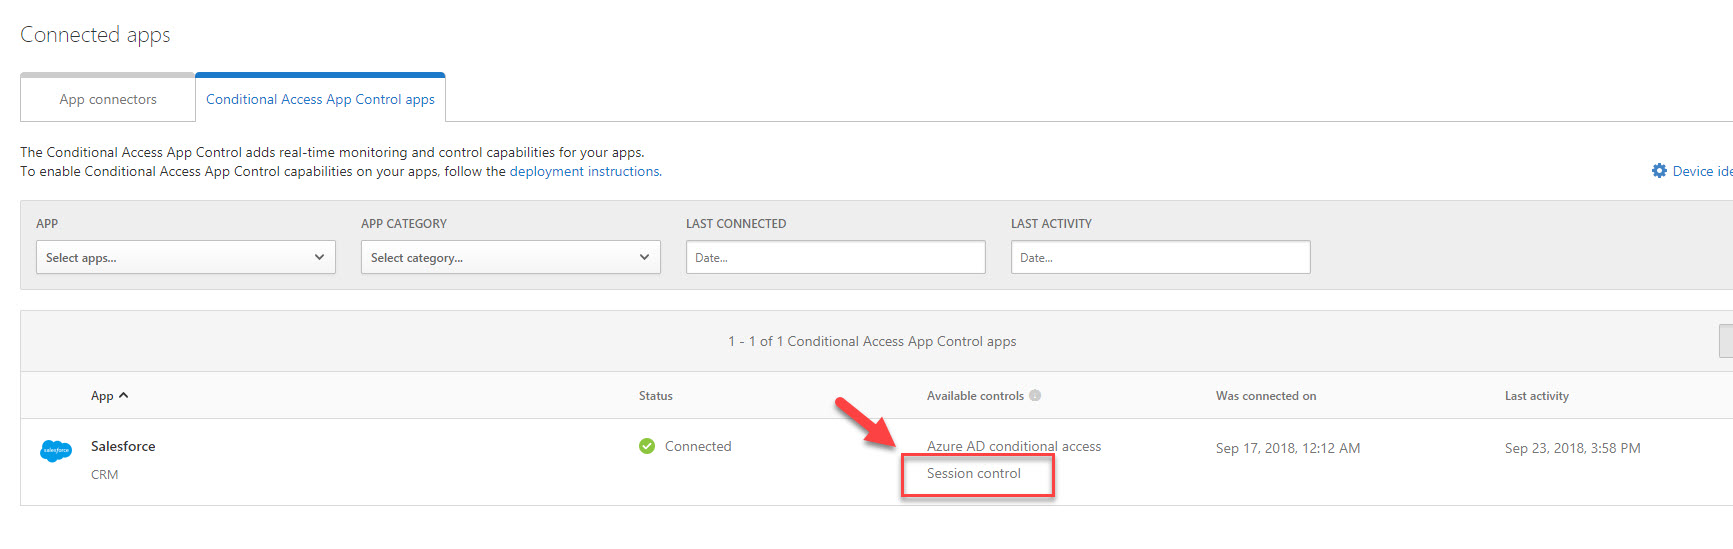Screen dimensions: 1733x549
Task: Select Conditional Access App Control apps tab
Action: coord(320,99)
